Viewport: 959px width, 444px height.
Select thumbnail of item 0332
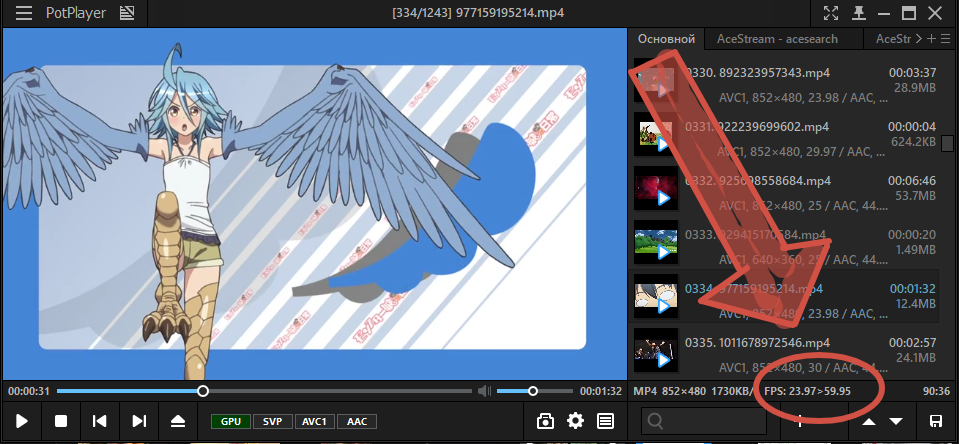click(656, 188)
